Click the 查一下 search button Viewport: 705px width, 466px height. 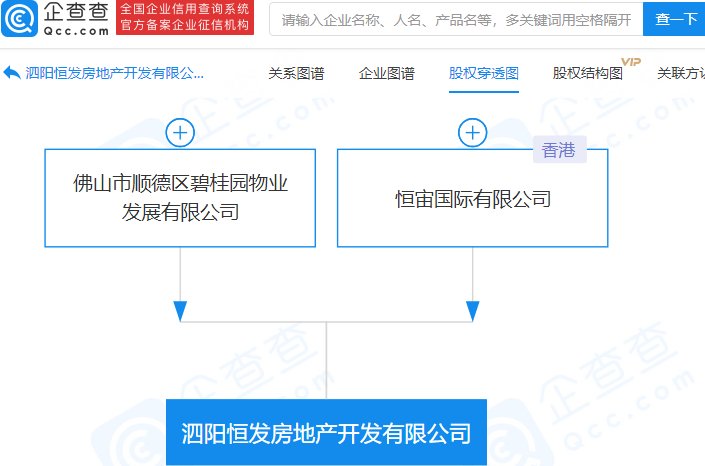pos(674,19)
